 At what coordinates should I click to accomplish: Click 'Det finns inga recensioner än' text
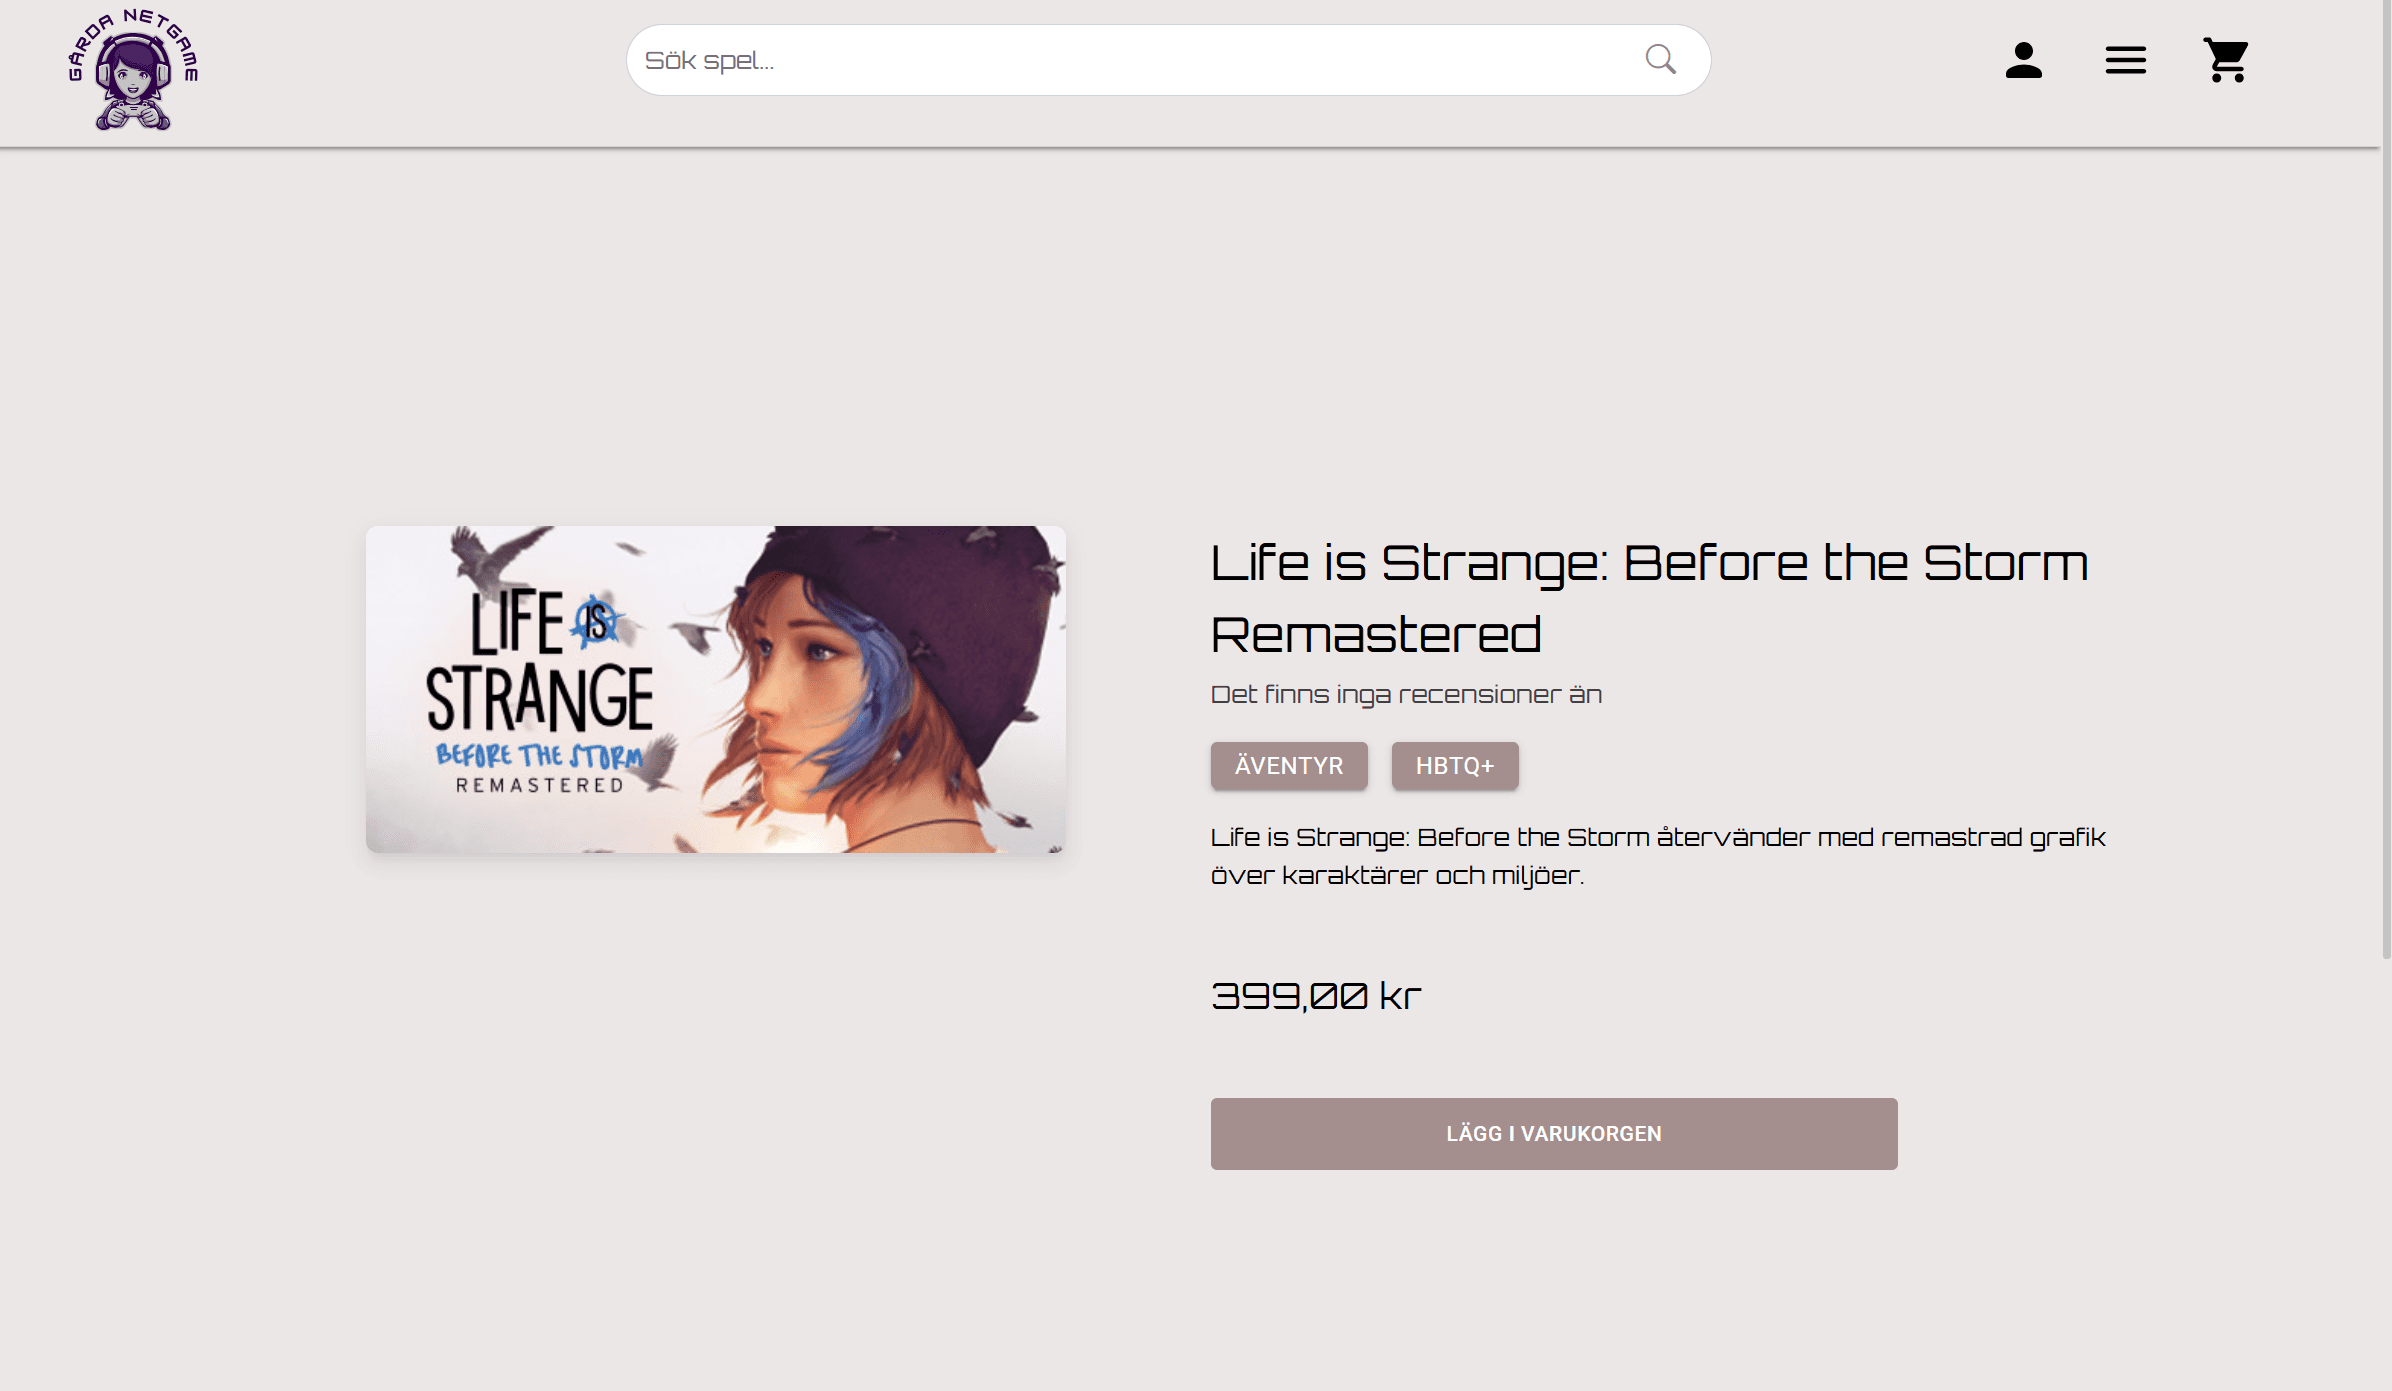click(1406, 694)
